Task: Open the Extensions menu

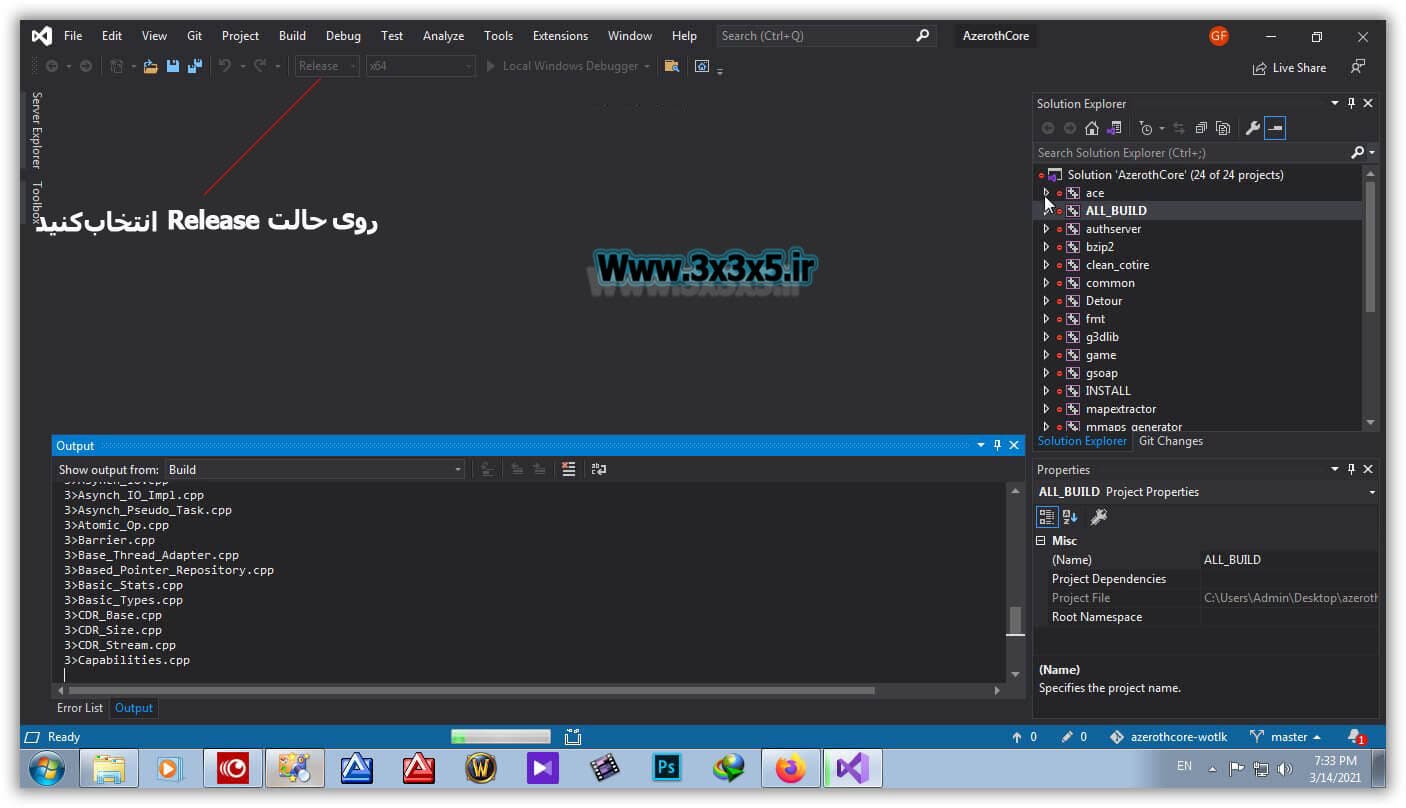Action: [x=560, y=36]
